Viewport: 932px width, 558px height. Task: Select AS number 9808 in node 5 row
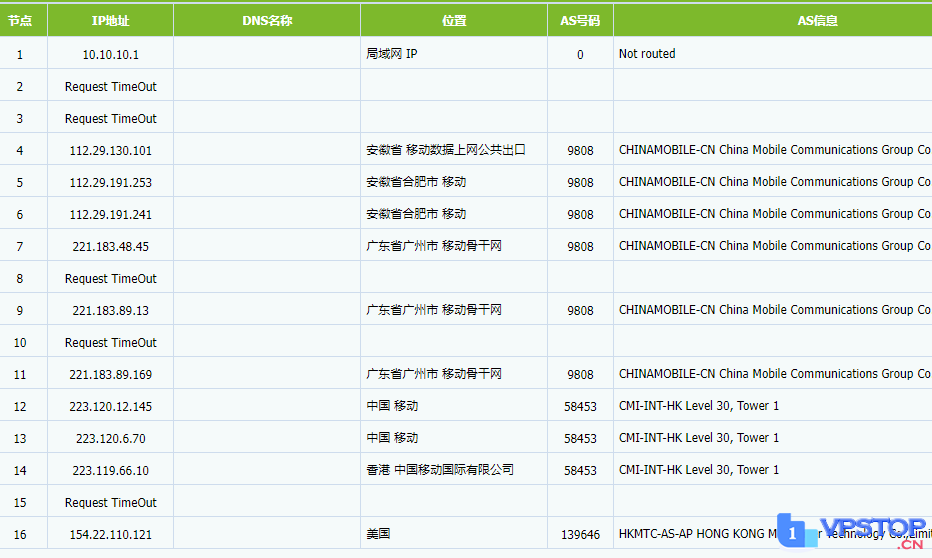coord(580,183)
